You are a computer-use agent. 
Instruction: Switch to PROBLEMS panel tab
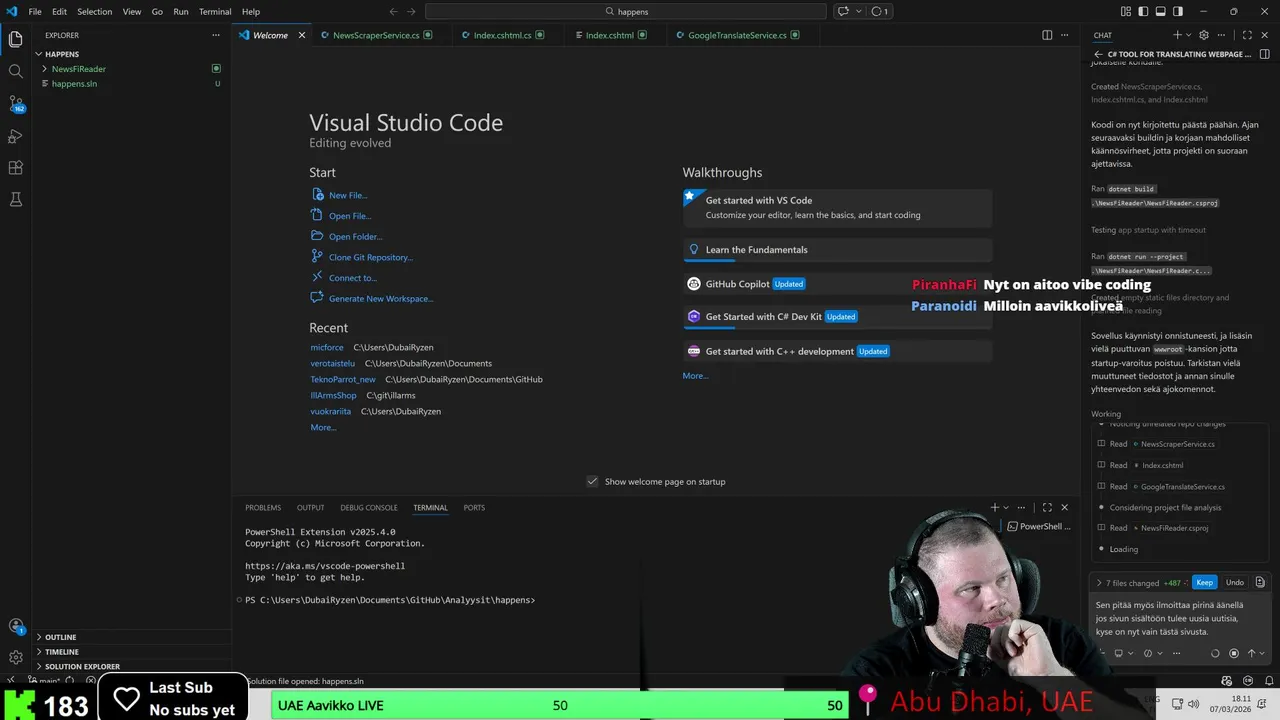click(x=263, y=508)
